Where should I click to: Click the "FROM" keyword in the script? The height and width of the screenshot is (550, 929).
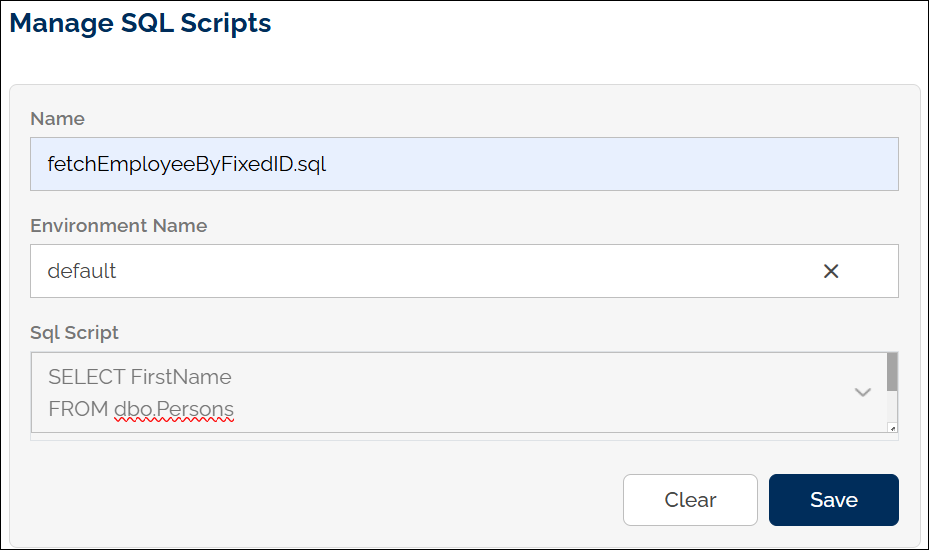[x=77, y=409]
